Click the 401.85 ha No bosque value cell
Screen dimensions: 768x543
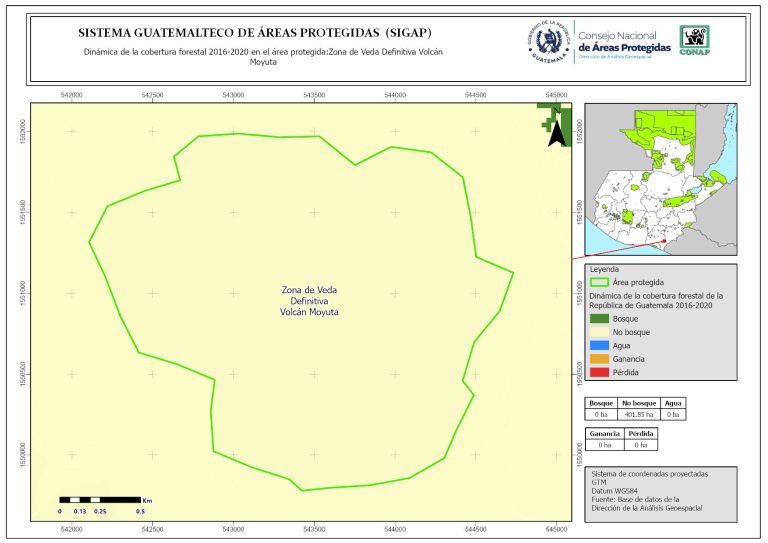tap(637, 413)
